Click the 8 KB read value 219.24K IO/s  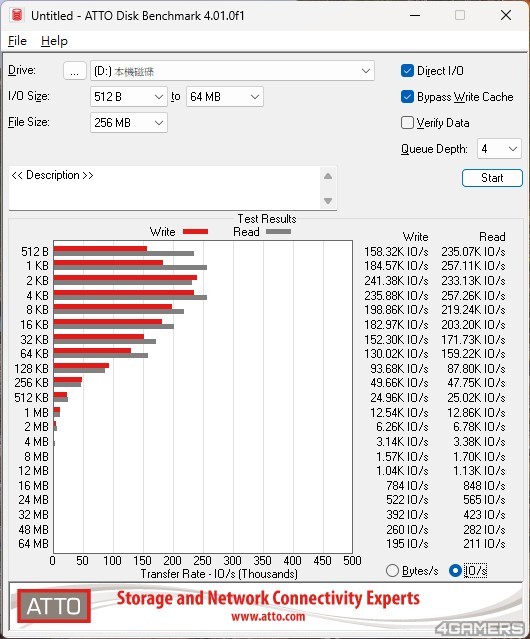[473, 310]
